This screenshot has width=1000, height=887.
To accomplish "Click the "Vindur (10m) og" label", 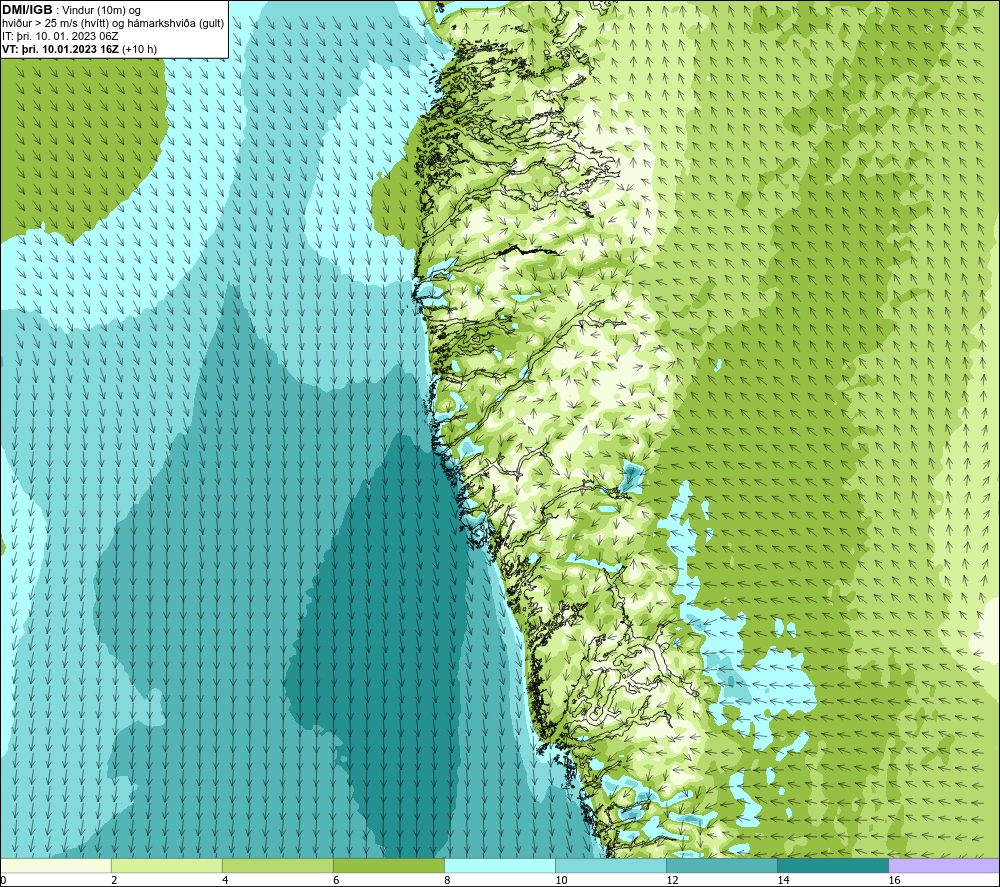I will point(101,11).
